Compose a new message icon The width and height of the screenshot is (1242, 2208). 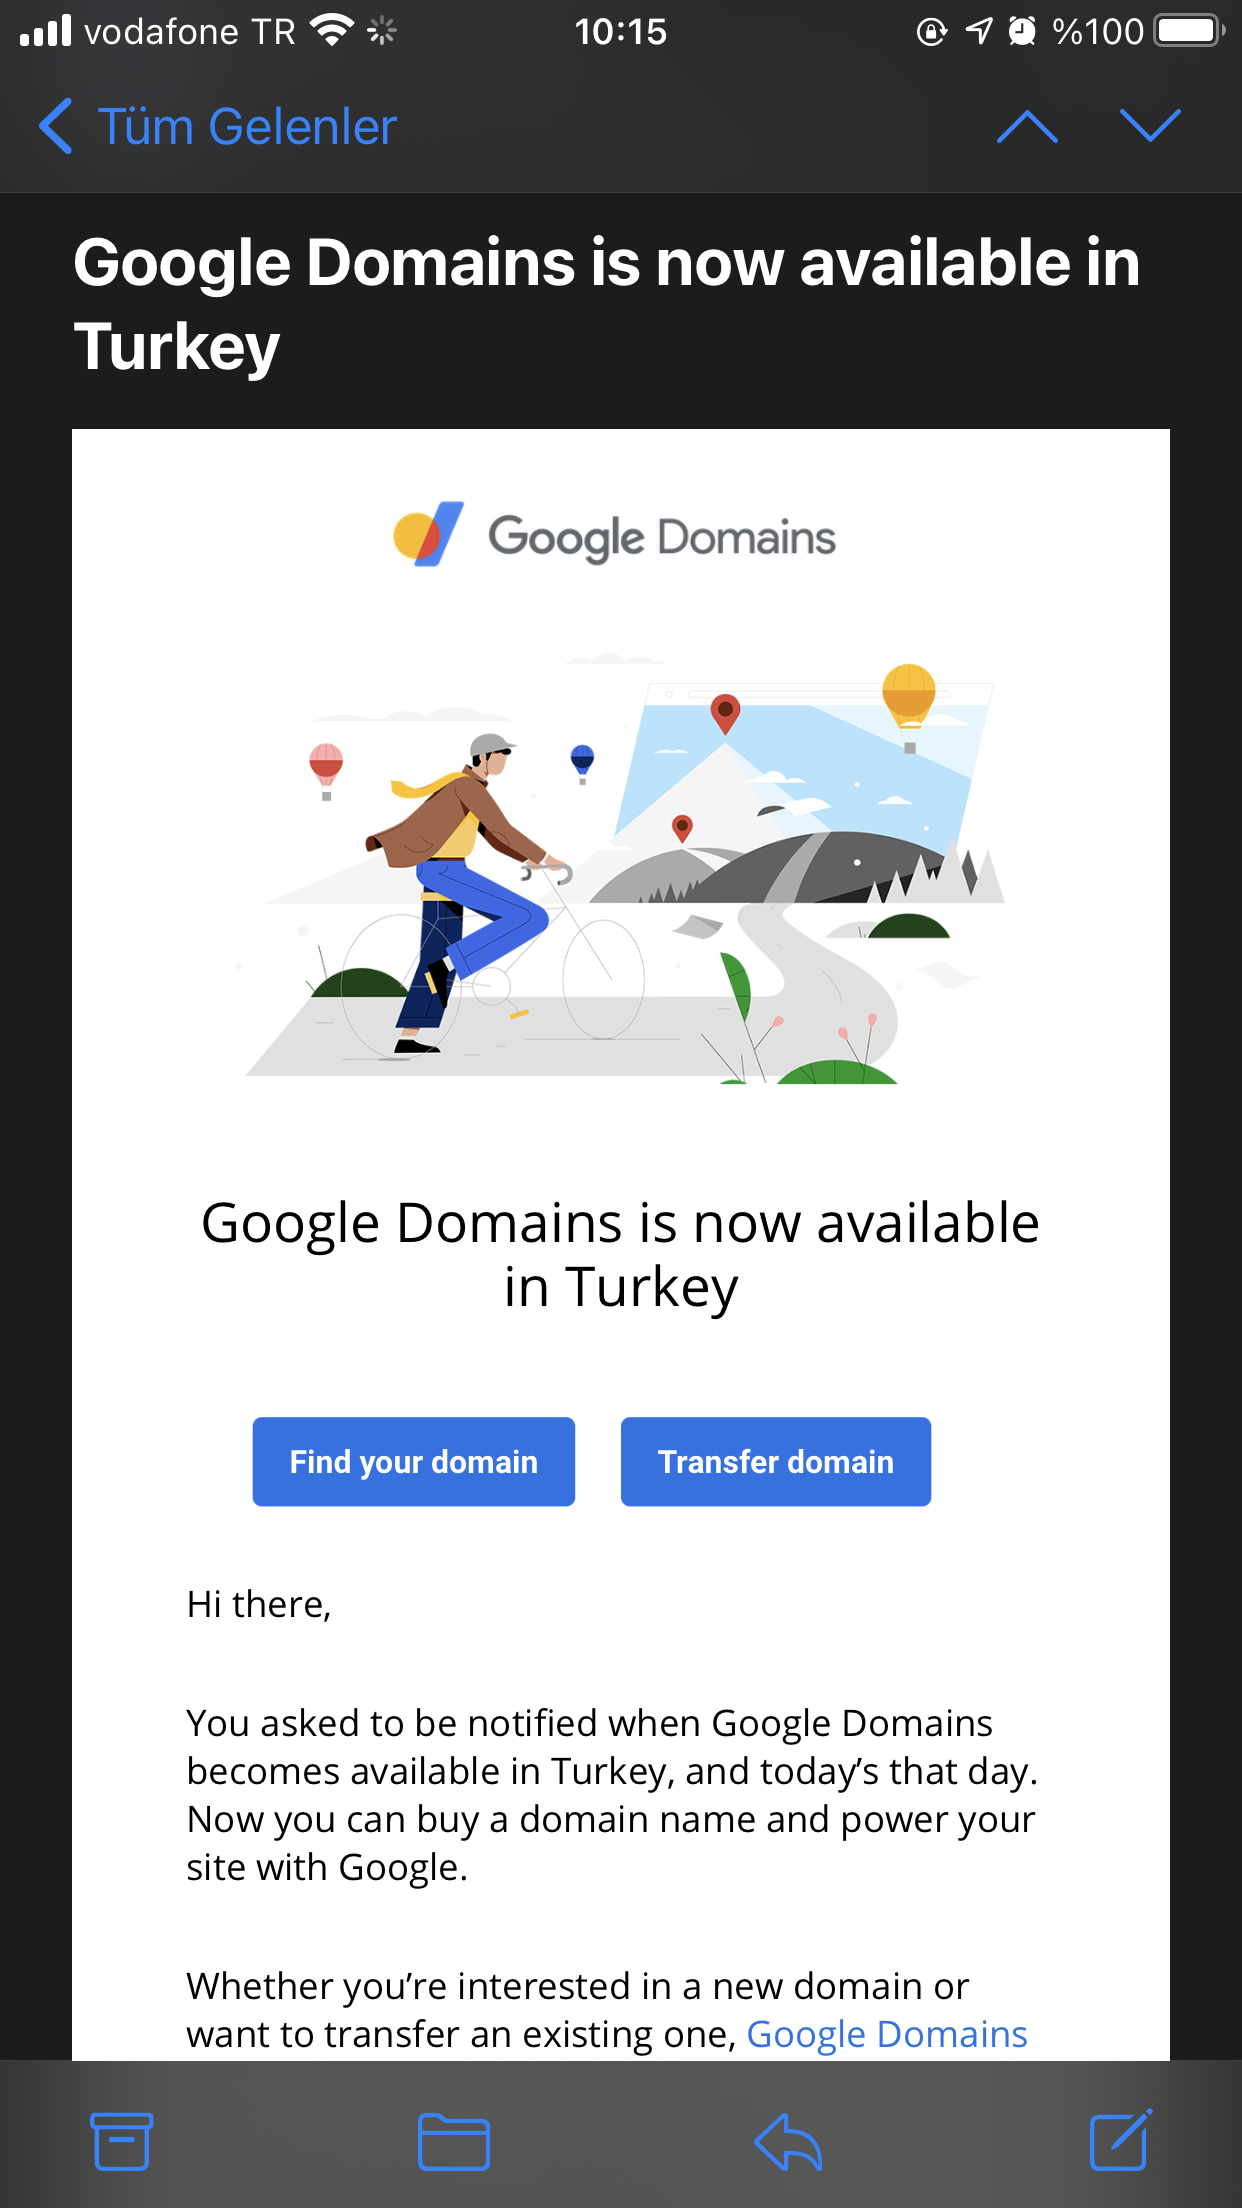[x=1119, y=2140]
